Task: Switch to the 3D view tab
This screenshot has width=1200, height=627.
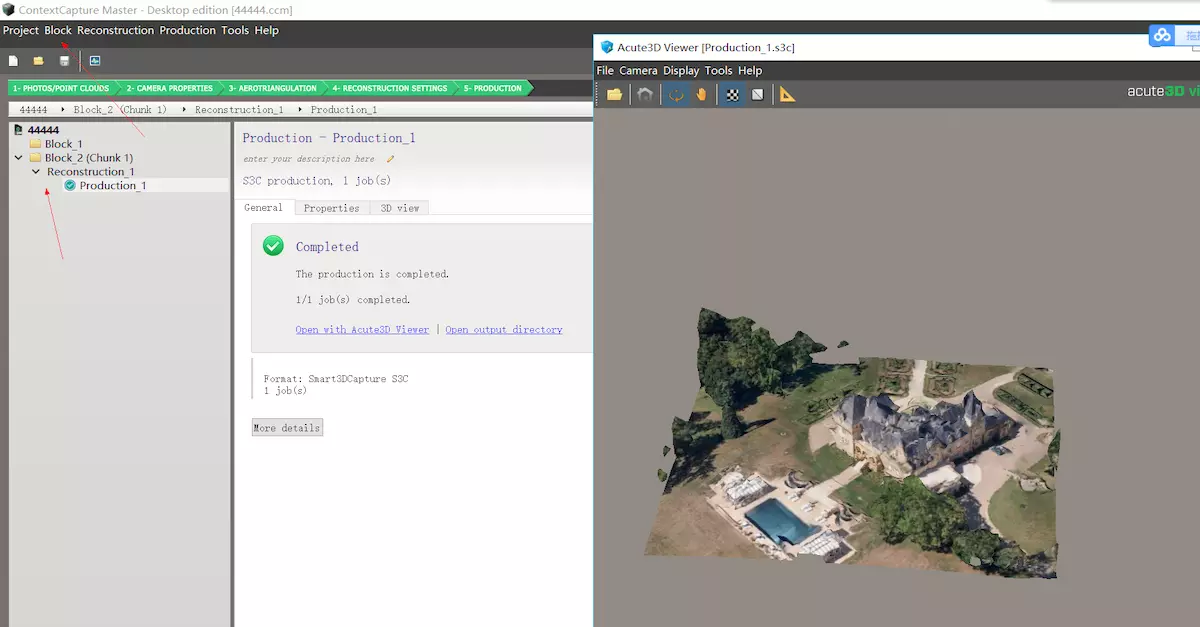Action: coord(400,208)
